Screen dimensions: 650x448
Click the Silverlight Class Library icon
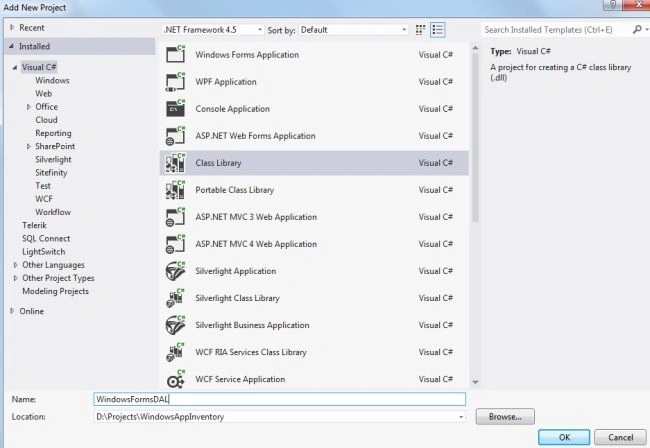(x=175, y=298)
